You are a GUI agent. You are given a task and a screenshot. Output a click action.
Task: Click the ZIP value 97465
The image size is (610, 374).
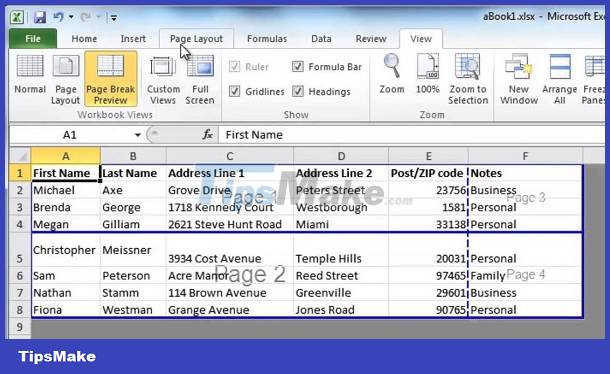tap(428, 276)
